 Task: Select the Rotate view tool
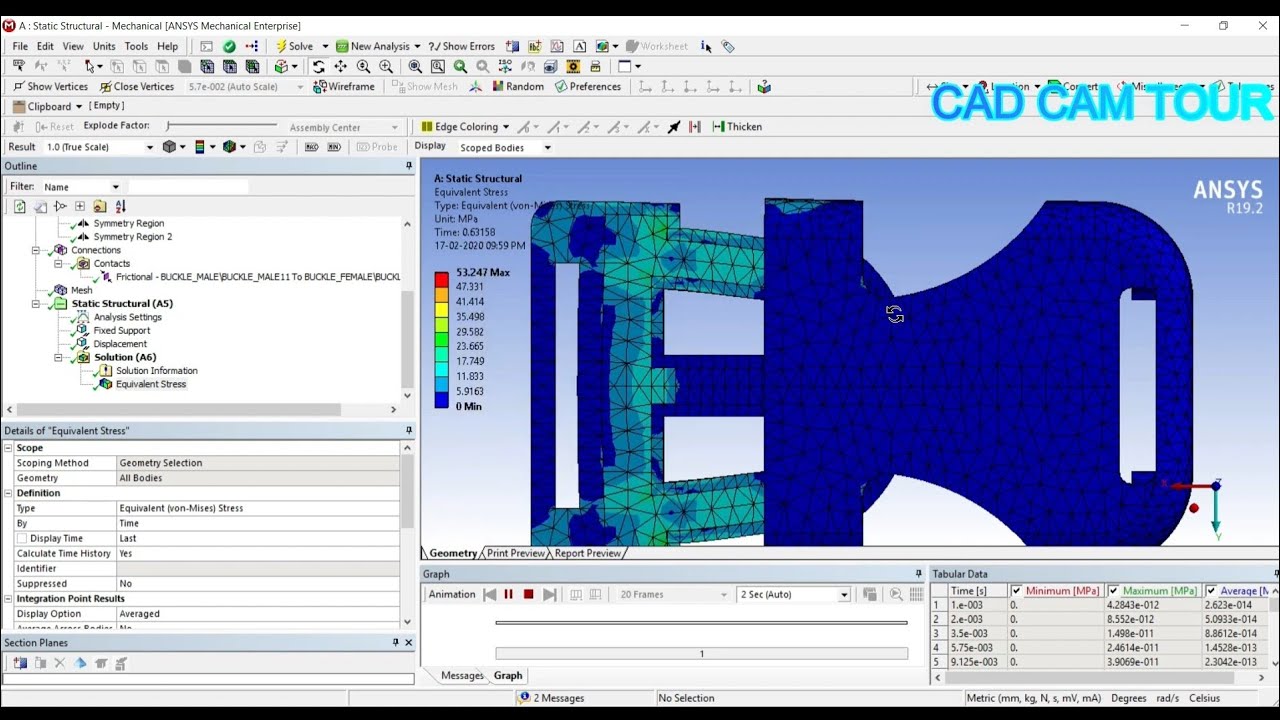(x=318, y=67)
